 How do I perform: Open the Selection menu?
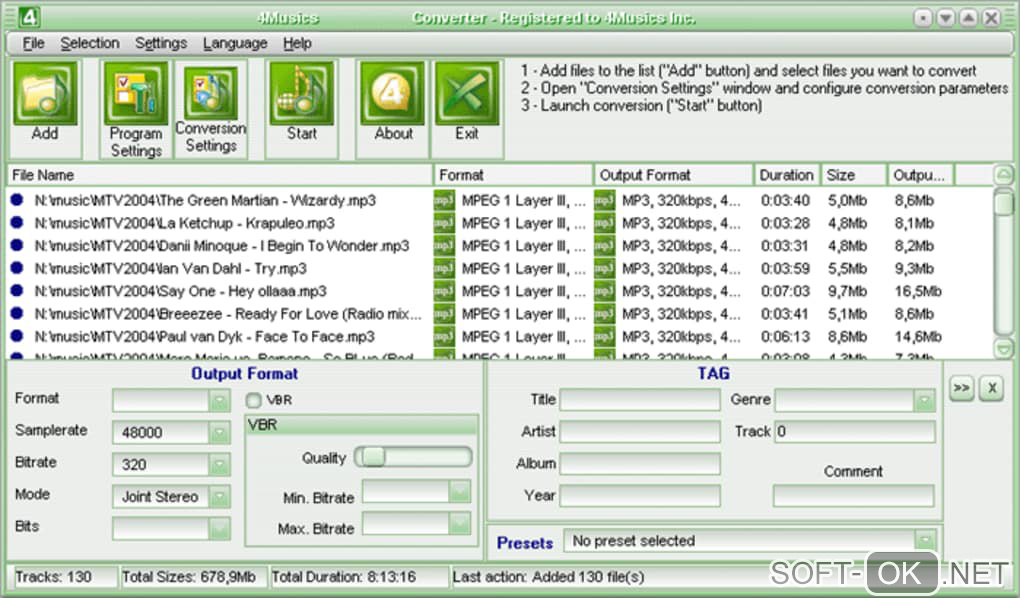90,44
